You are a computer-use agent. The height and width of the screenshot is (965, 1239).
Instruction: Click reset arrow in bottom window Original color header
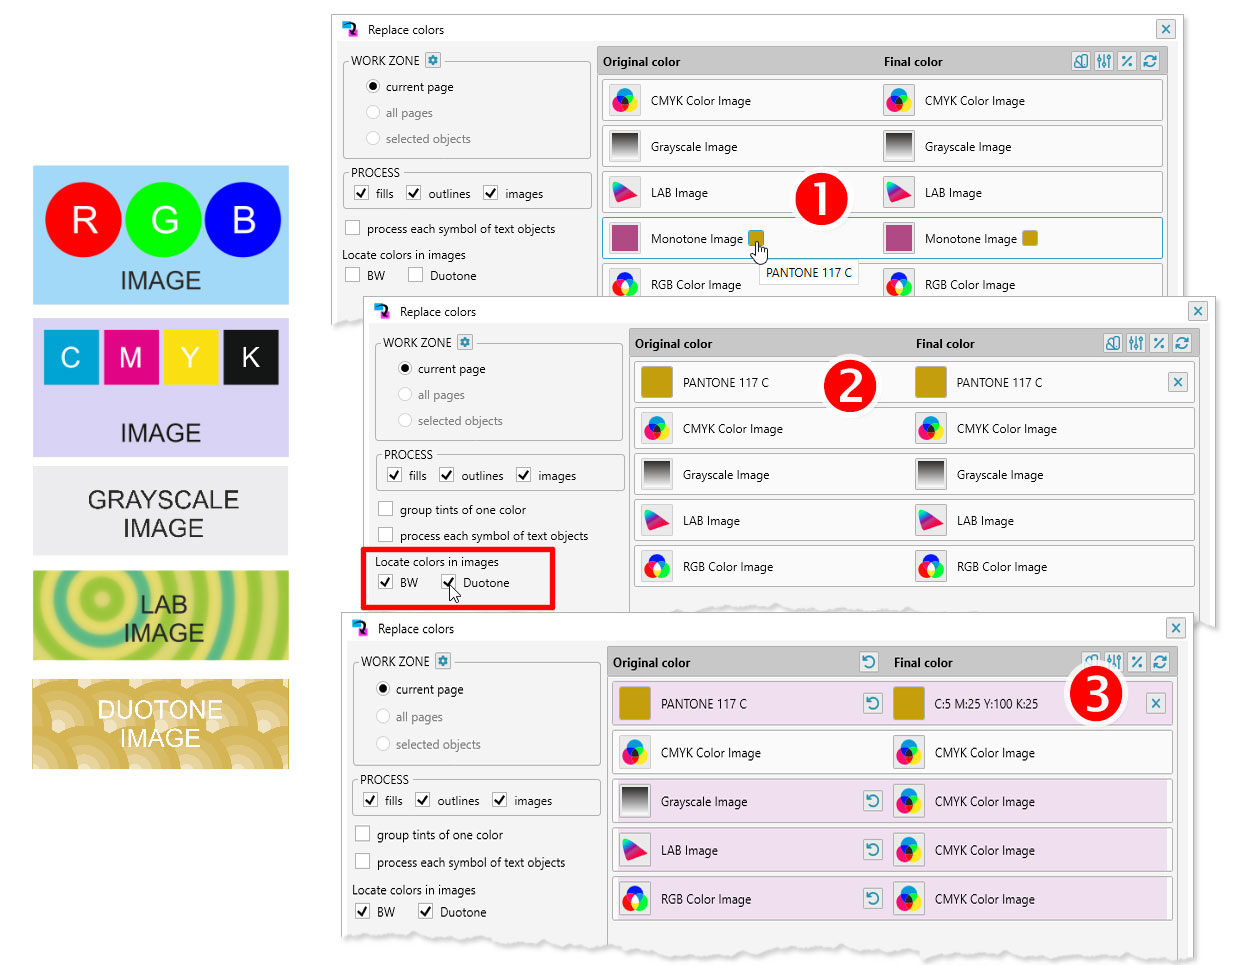(869, 662)
